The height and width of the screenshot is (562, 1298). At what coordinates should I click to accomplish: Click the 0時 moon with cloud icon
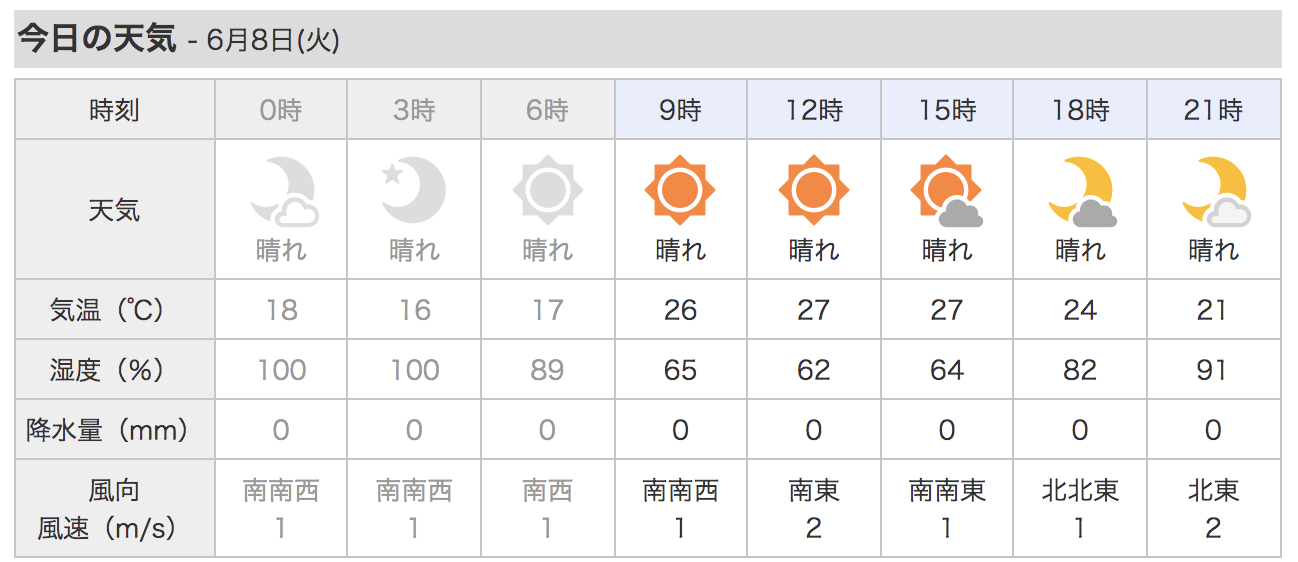point(284,191)
